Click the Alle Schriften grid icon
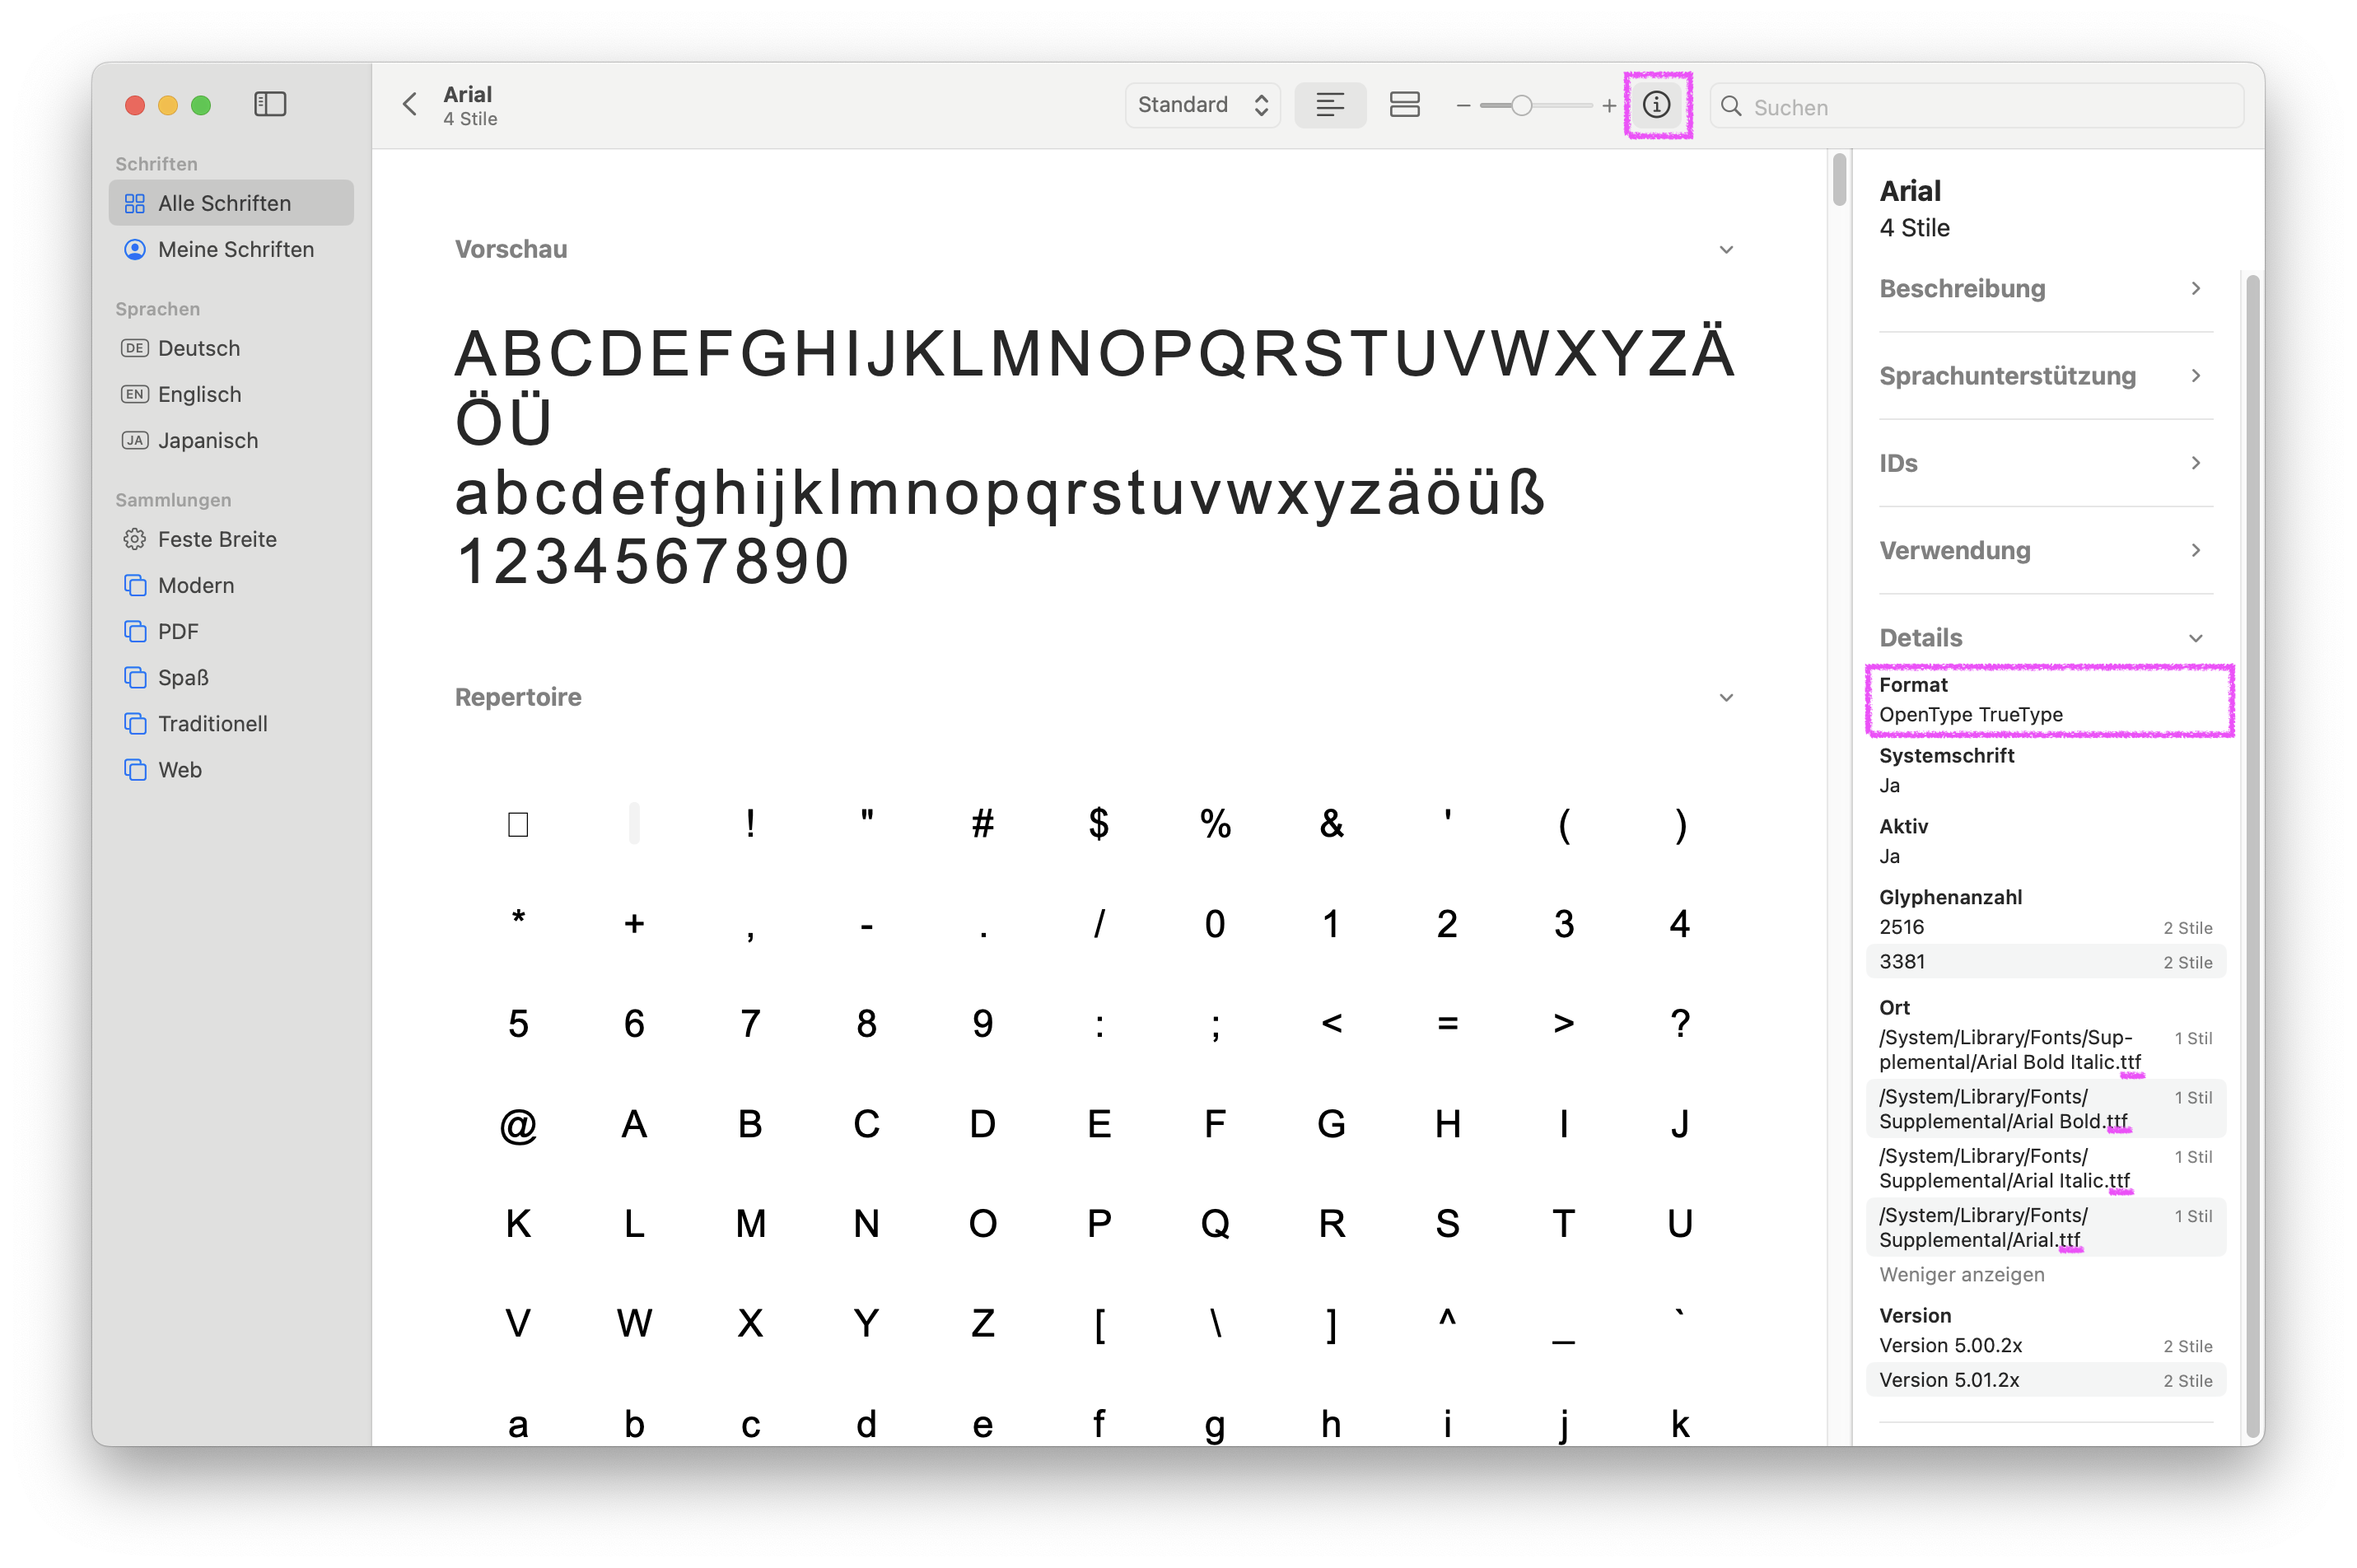The height and width of the screenshot is (1568, 2357). click(135, 203)
